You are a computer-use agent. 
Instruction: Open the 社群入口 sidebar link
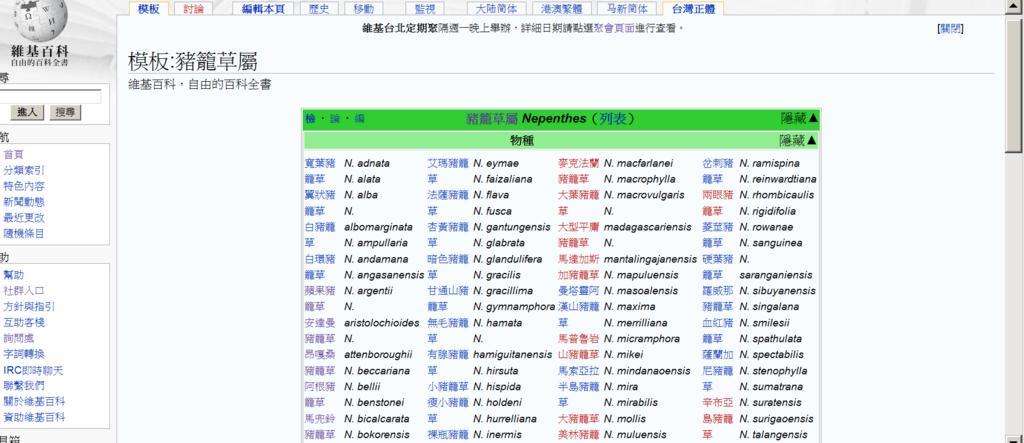point(24,291)
